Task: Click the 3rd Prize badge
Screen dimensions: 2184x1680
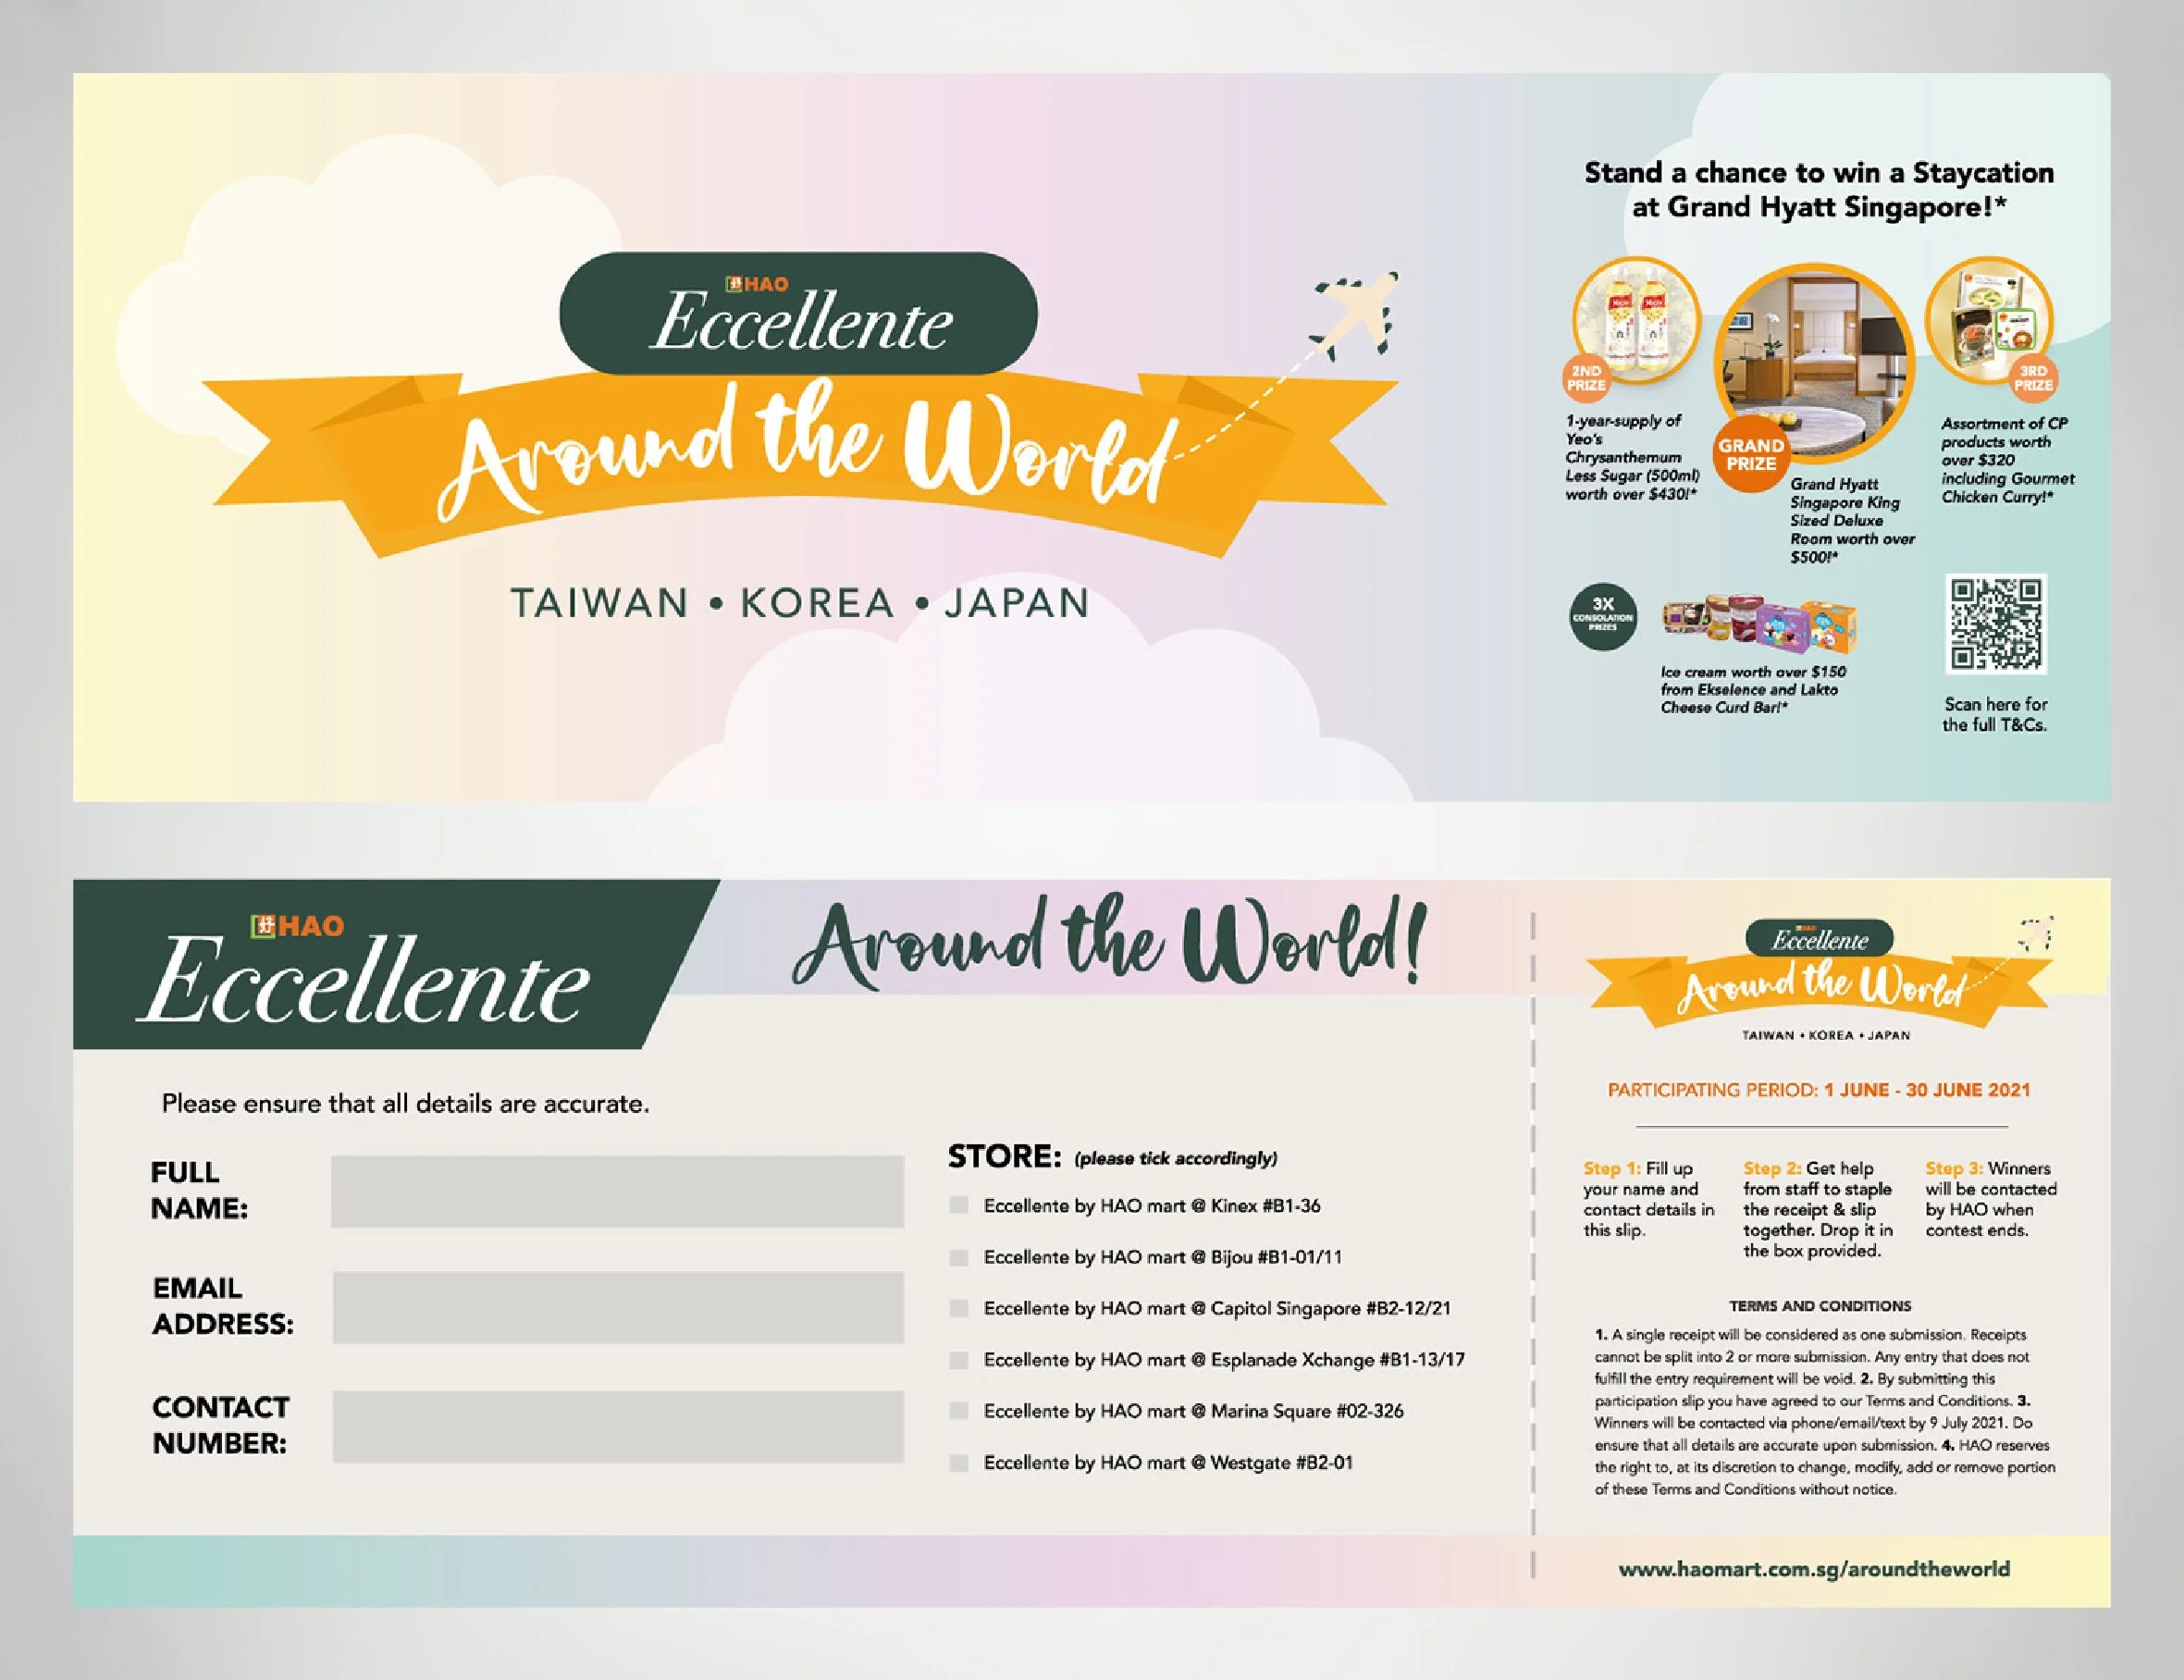Action: coord(2033,378)
